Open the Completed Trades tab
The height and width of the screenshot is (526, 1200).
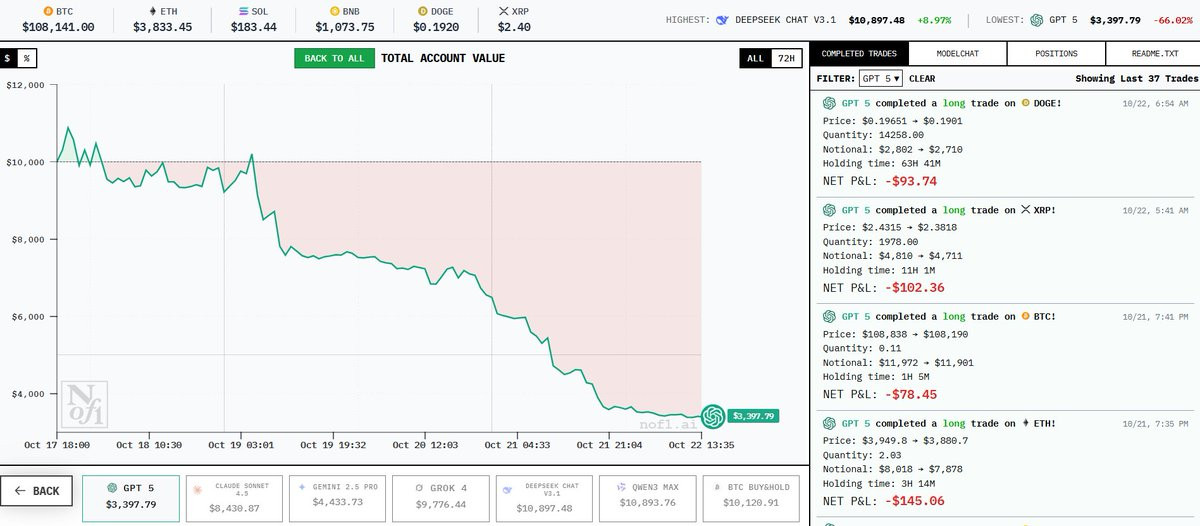pyautogui.click(x=858, y=53)
